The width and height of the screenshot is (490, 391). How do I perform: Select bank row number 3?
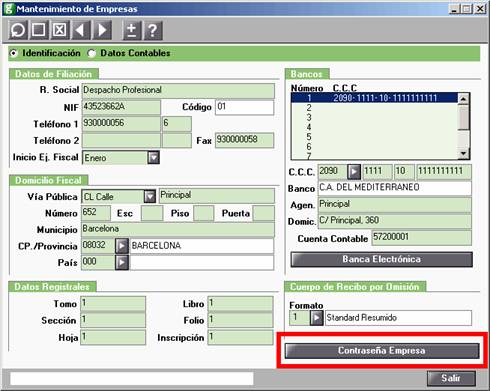click(x=374, y=117)
